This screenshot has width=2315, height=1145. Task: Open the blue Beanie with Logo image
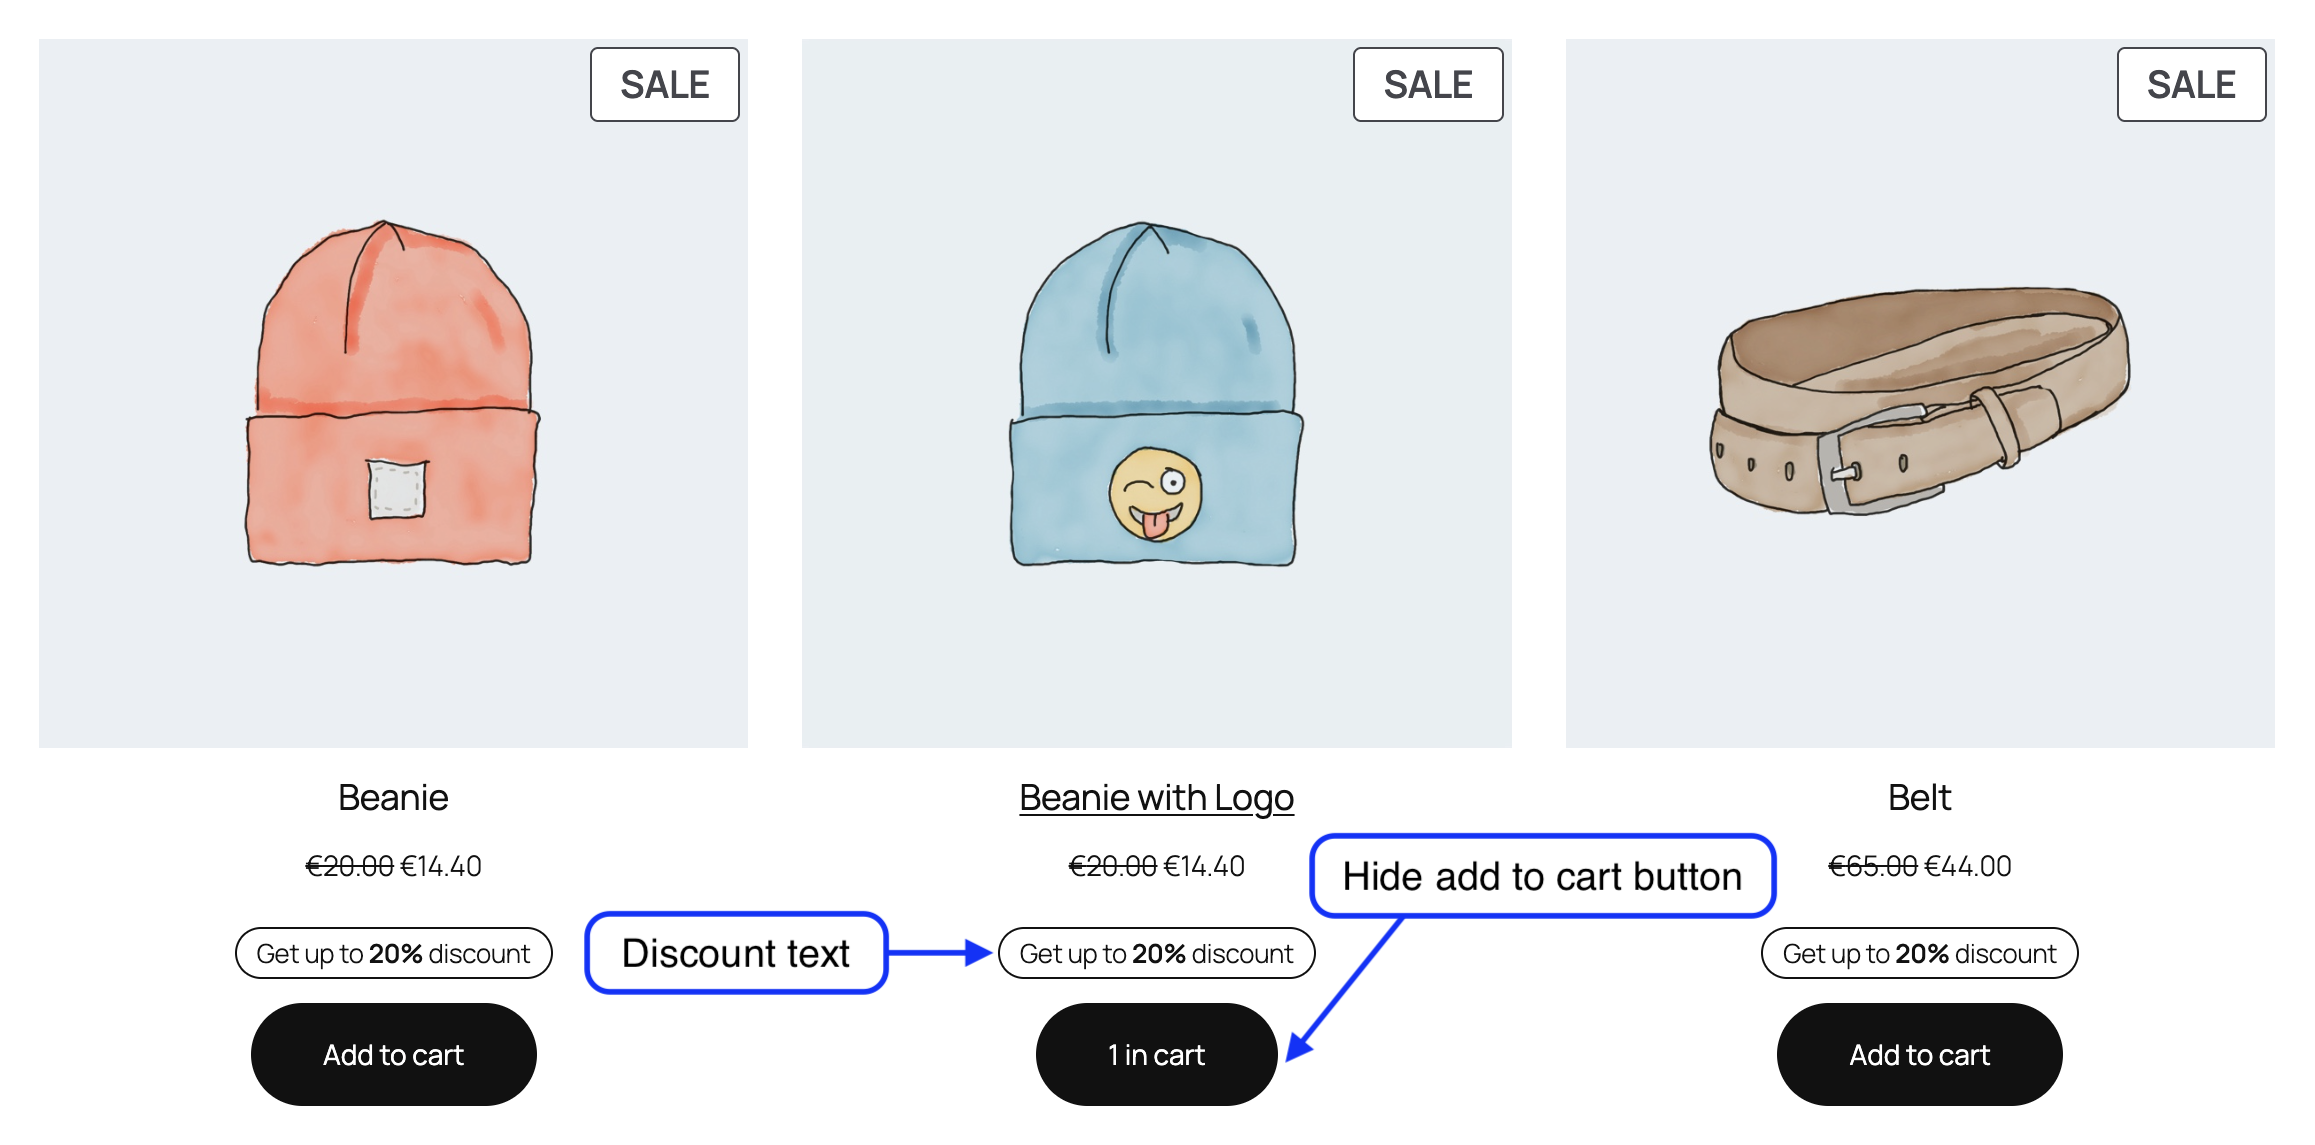[1156, 393]
